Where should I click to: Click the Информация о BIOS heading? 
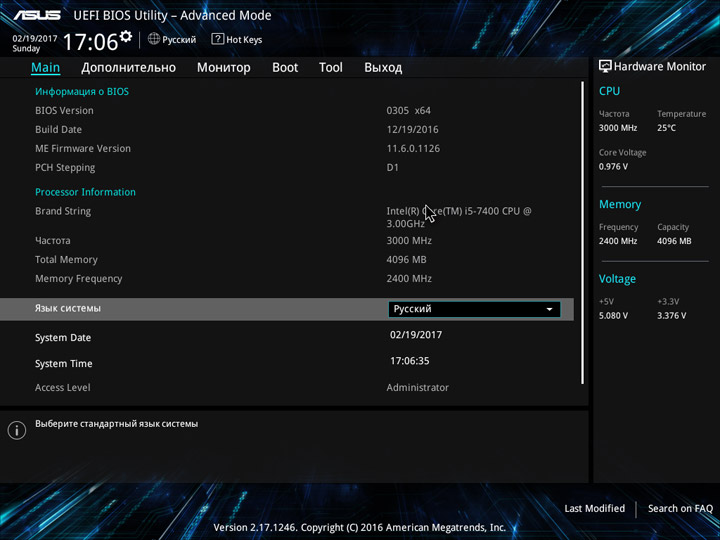(x=82, y=91)
